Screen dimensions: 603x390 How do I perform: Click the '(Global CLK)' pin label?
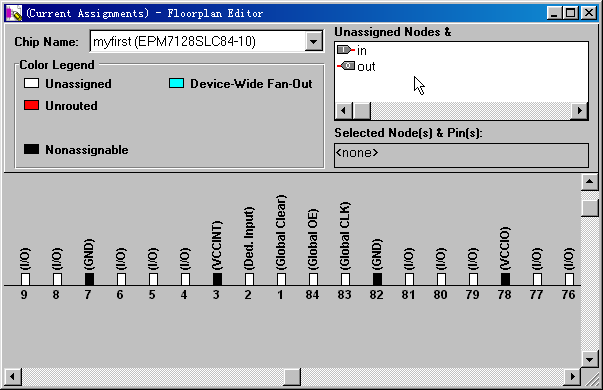coord(345,235)
